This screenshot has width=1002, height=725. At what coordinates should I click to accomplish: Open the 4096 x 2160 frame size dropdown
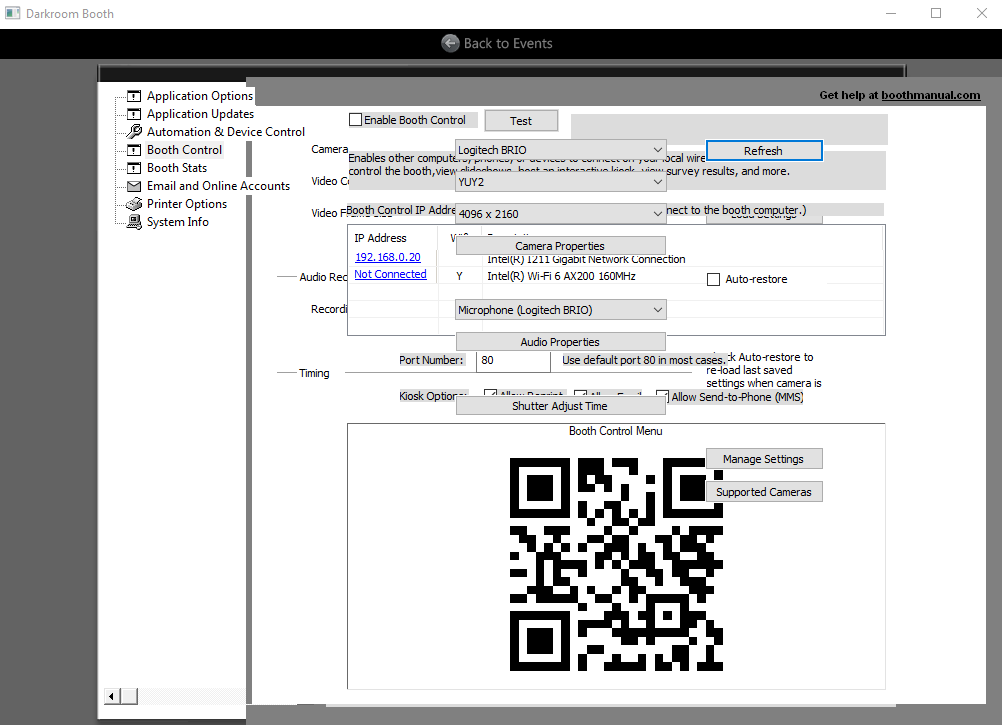click(x=560, y=214)
